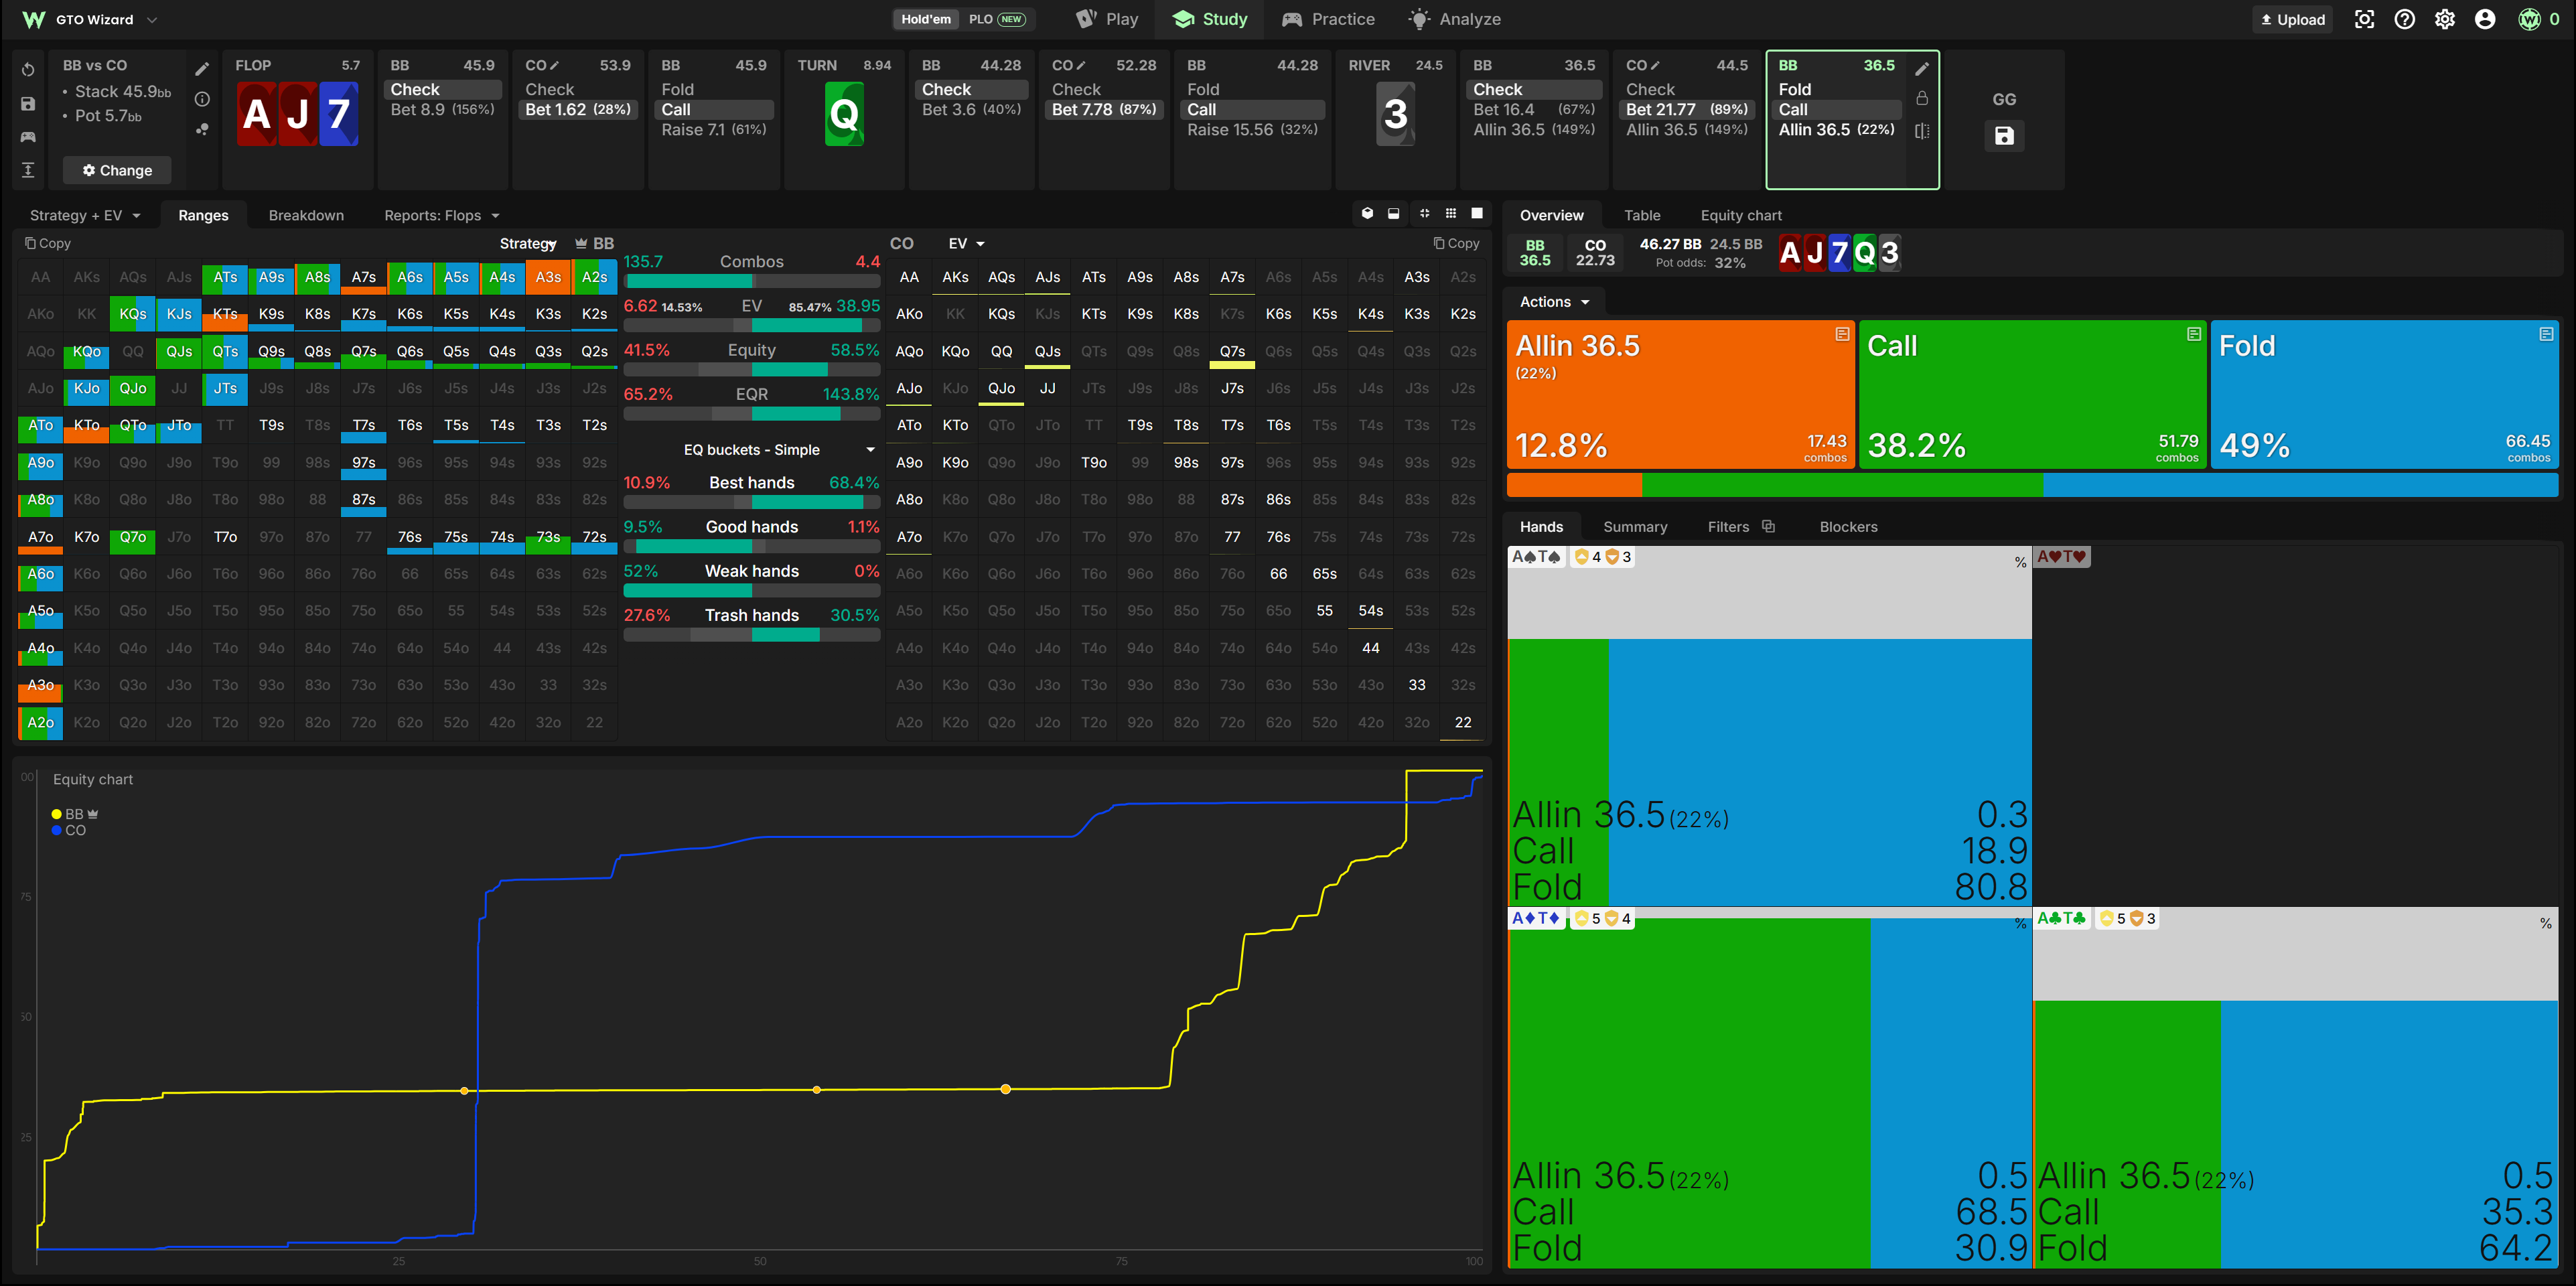Switch game type to Hold'em
Screen dimensions: 2576x1286
926,19
